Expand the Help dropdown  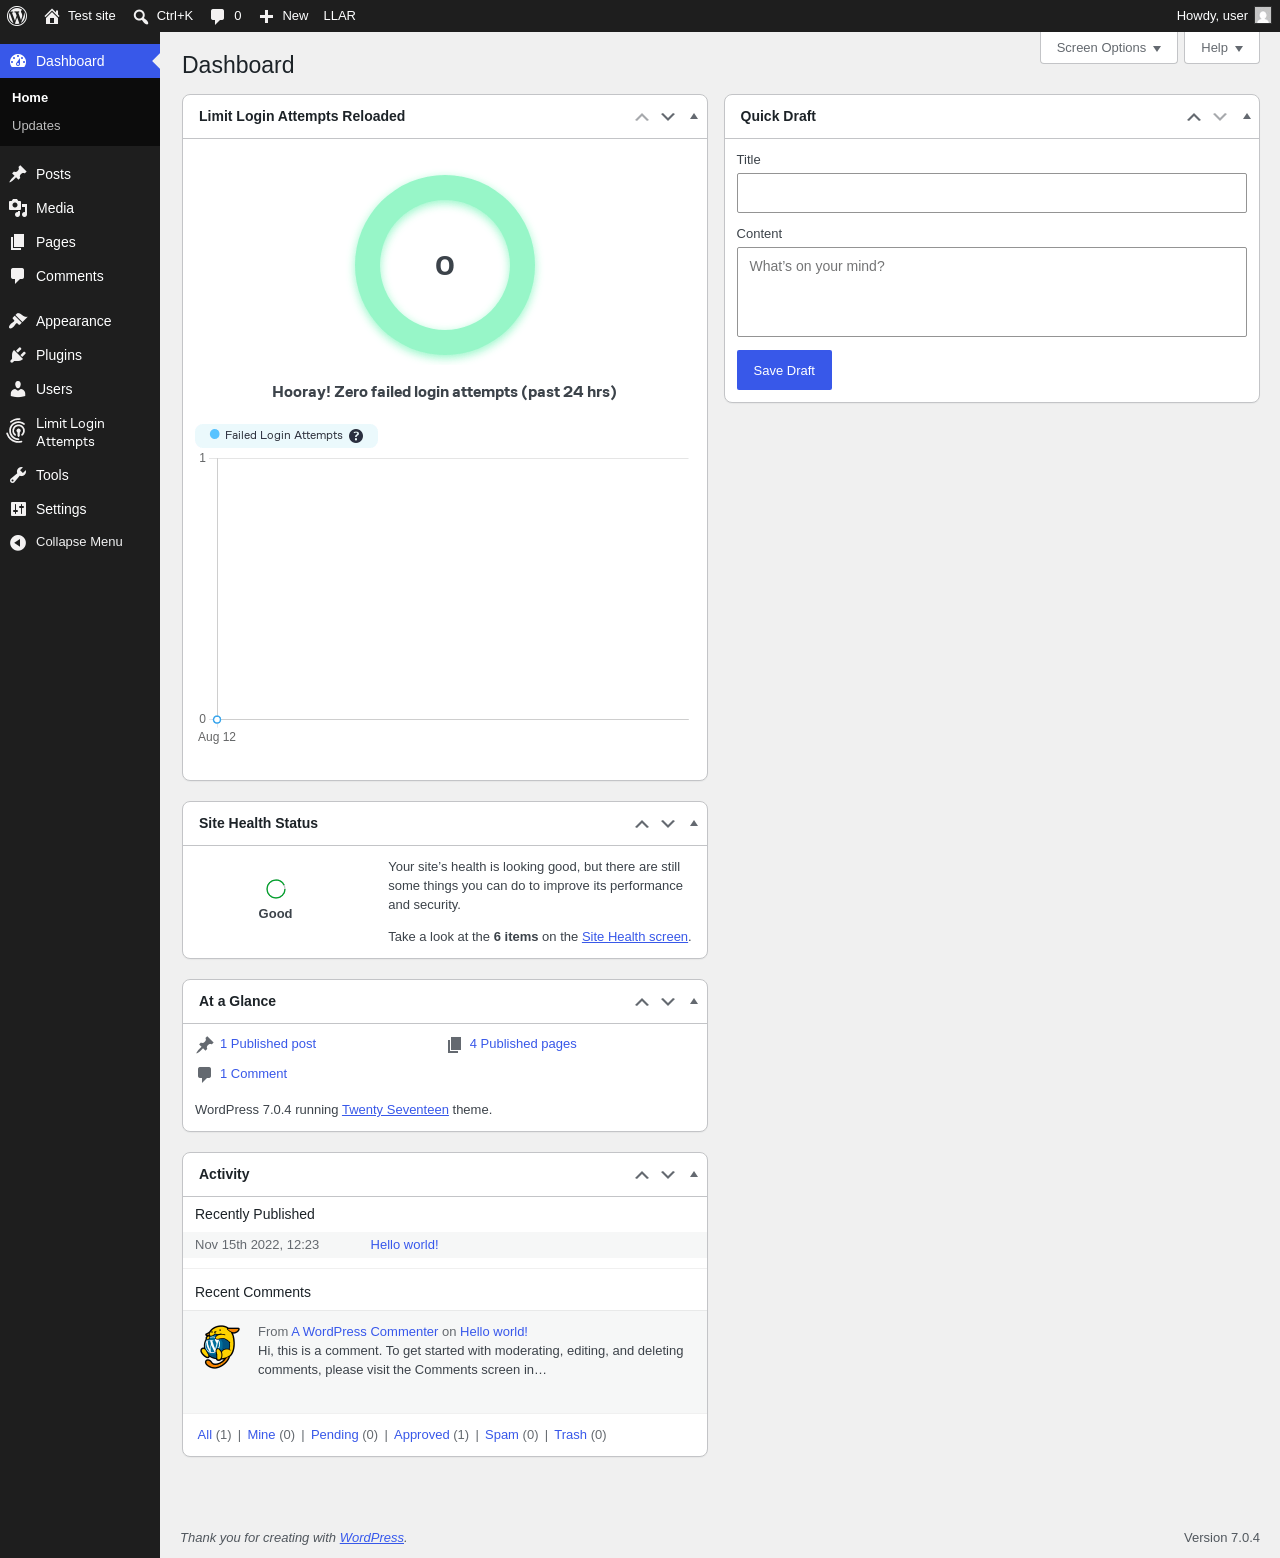[1222, 48]
